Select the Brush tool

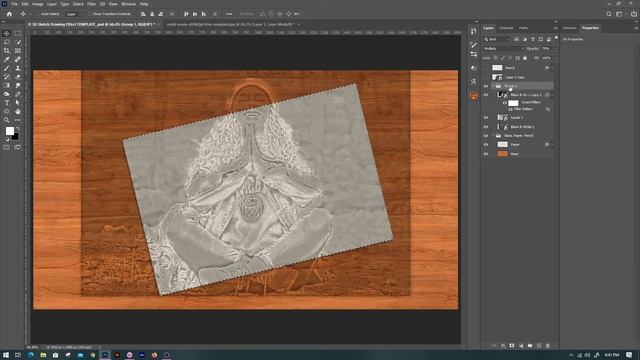(7, 68)
